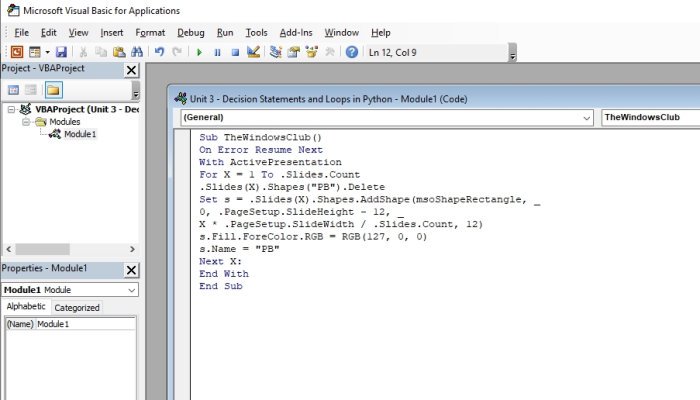Click the Find binoculars icon

click(x=137, y=52)
